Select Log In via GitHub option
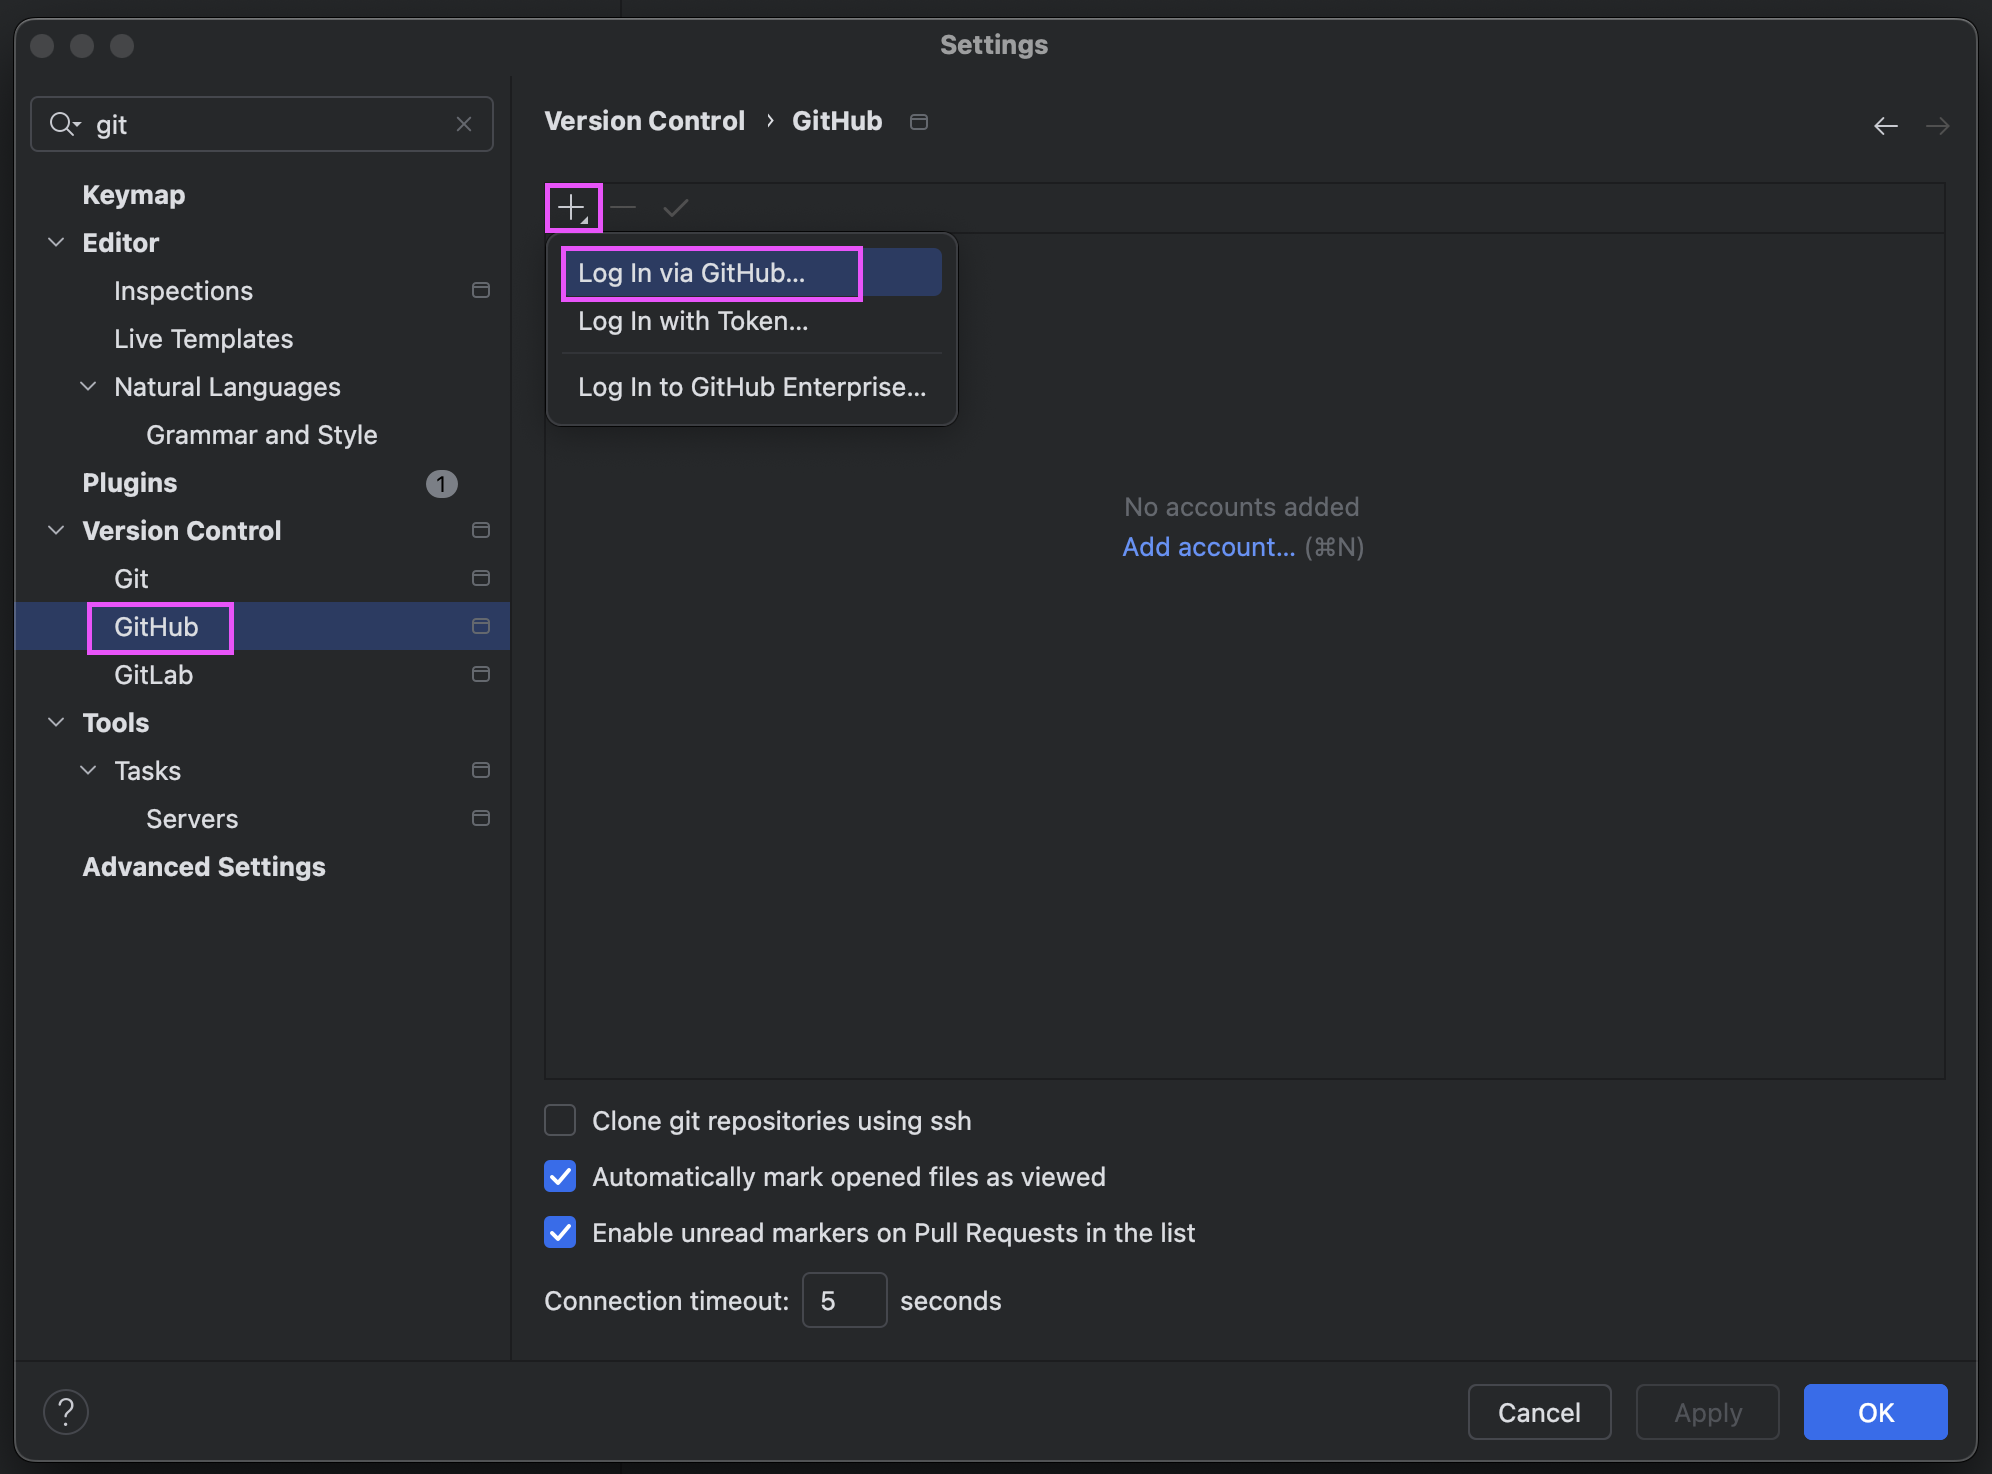Screen dimensions: 1992x1474 click(692, 272)
